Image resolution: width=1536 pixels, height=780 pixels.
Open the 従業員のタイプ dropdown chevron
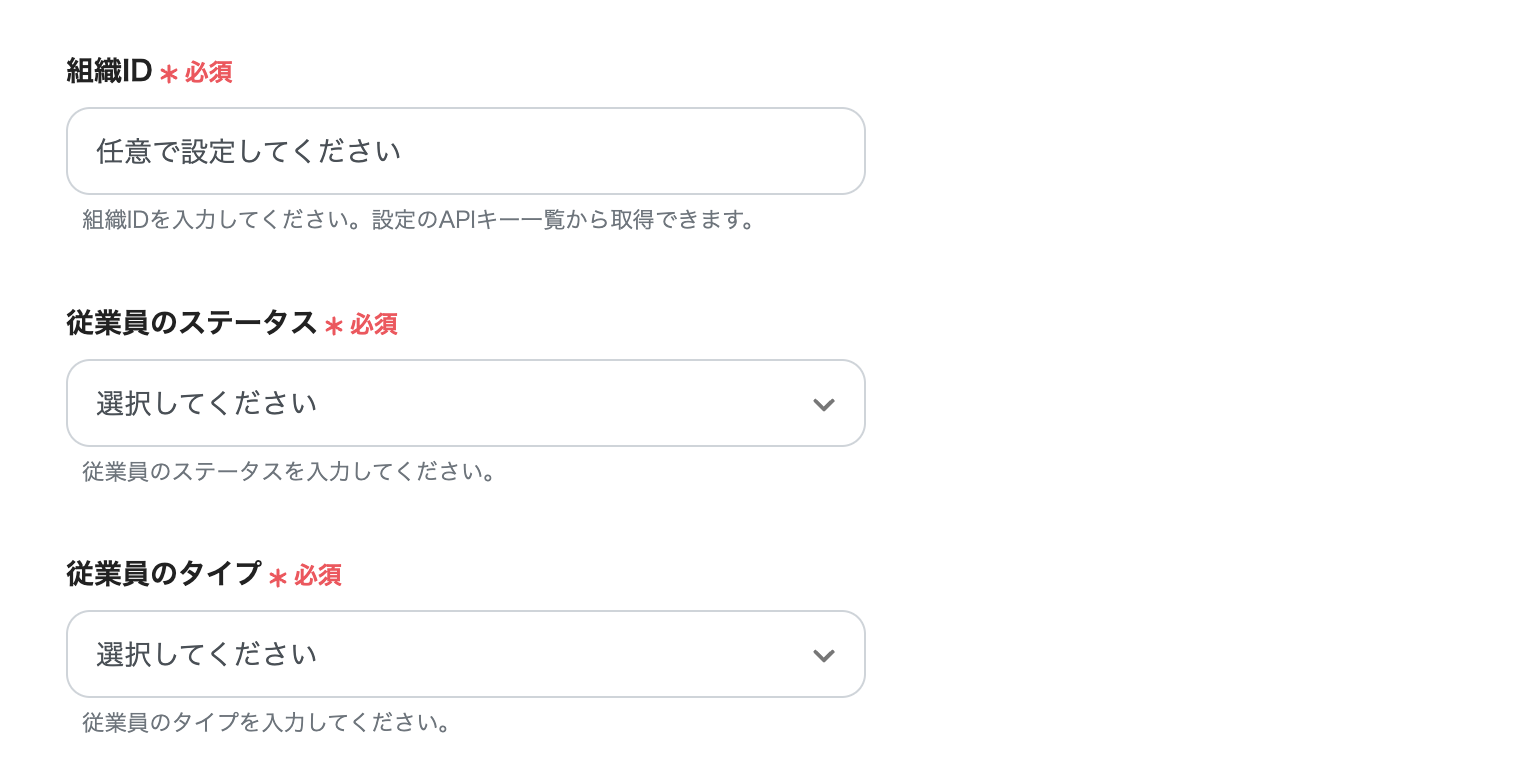pos(823,654)
